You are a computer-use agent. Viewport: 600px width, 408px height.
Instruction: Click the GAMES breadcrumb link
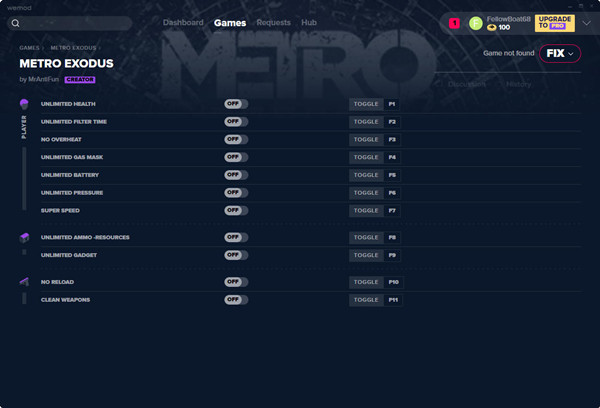point(29,47)
